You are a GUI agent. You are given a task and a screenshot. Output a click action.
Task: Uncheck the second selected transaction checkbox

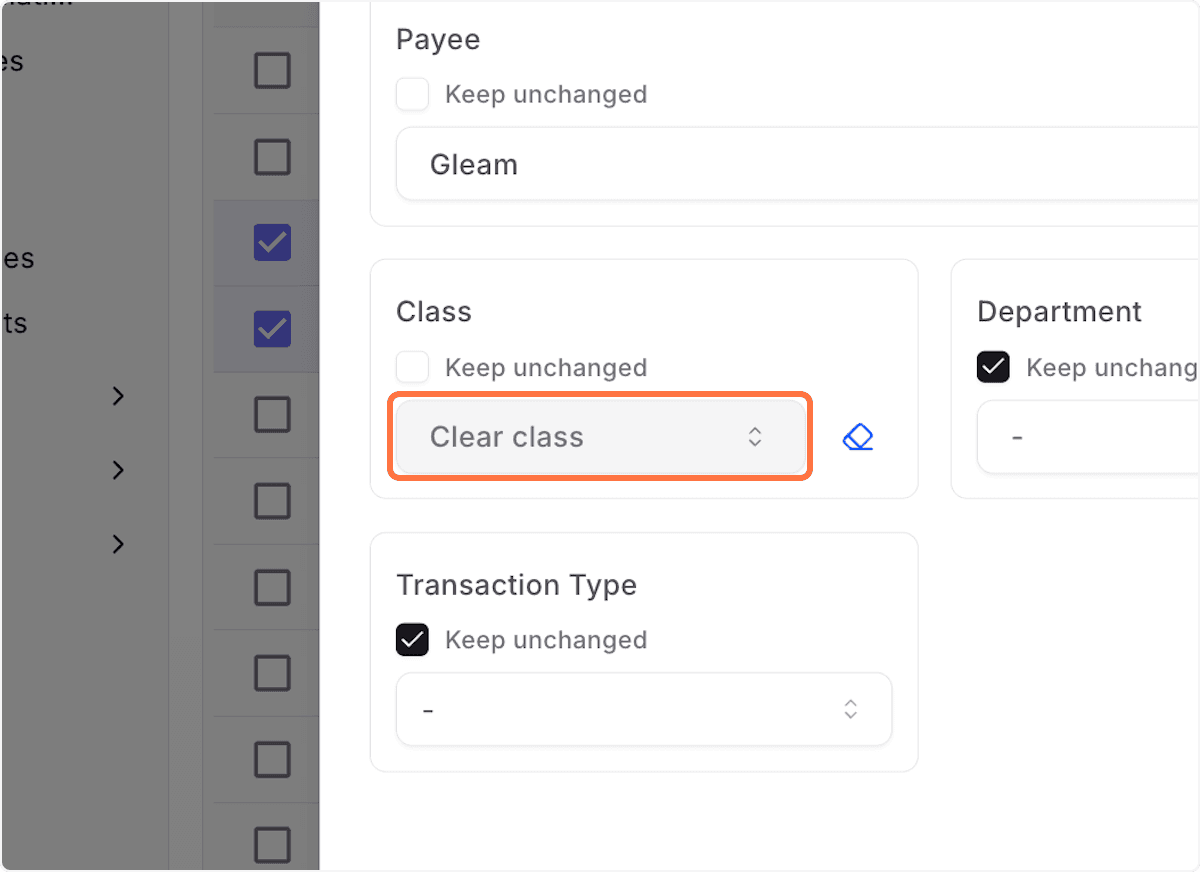(x=272, y=328)
